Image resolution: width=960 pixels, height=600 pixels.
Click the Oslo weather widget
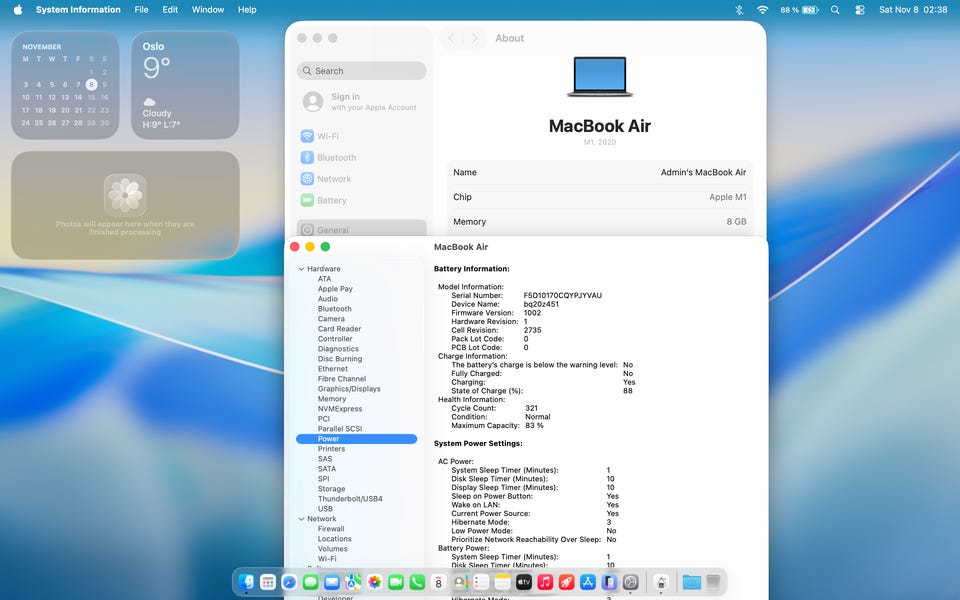(185, 86)
